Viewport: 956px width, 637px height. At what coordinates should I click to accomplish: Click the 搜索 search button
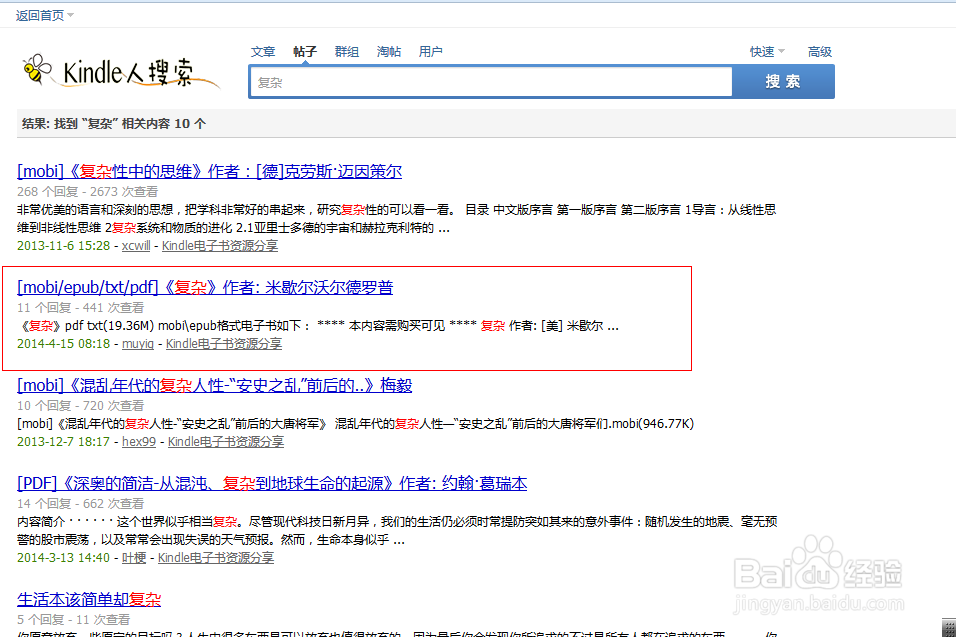[784, 81]
